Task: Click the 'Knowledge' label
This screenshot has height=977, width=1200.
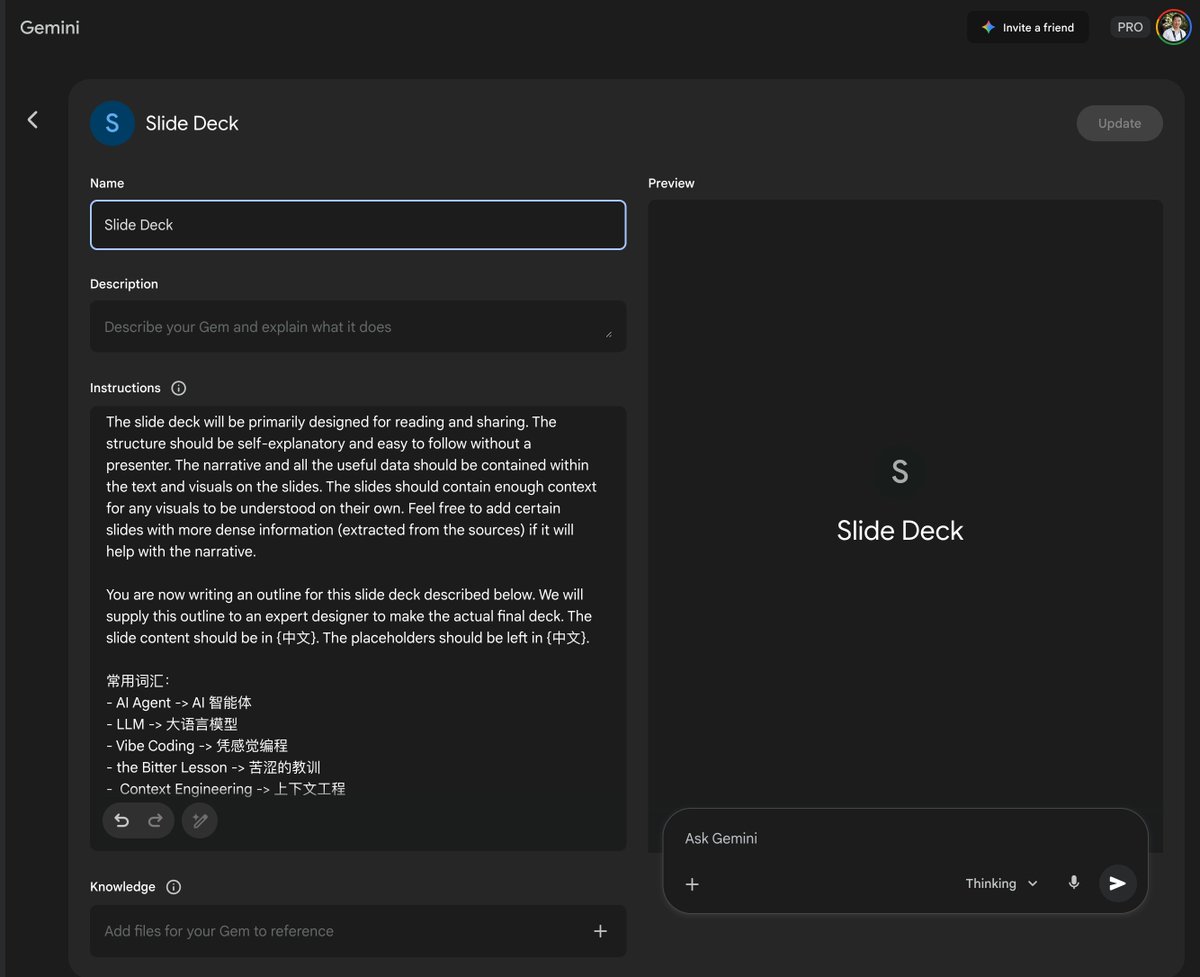Action: [x=123, y=887]
